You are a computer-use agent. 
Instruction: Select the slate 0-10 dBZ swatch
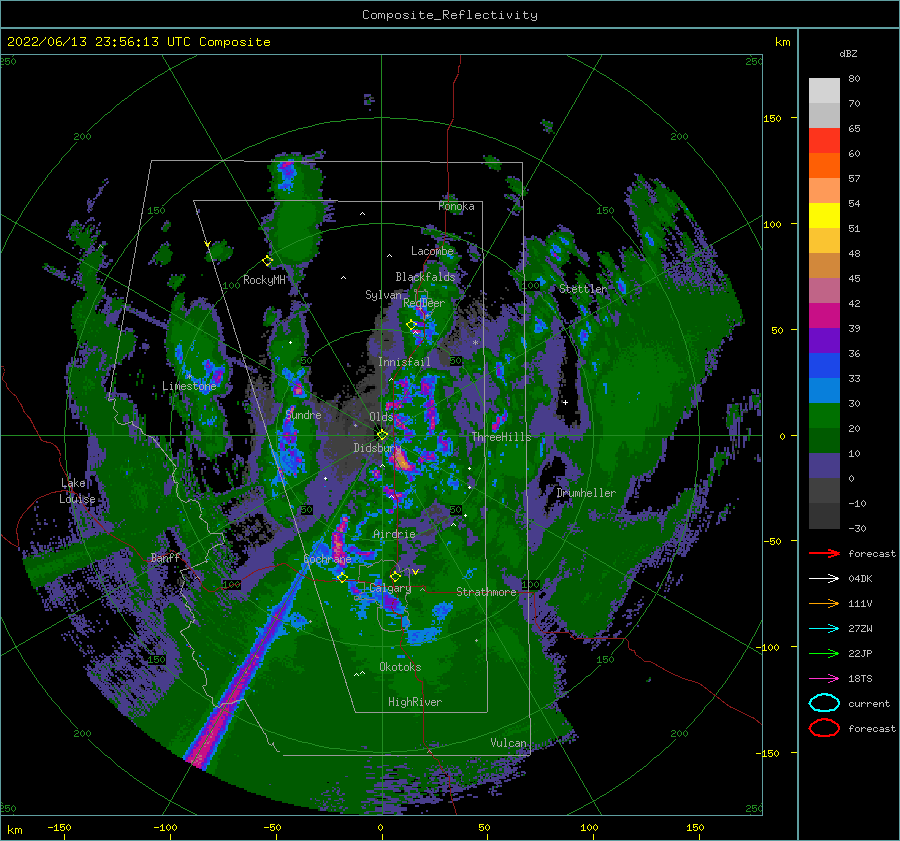click(x=824, y=466)
